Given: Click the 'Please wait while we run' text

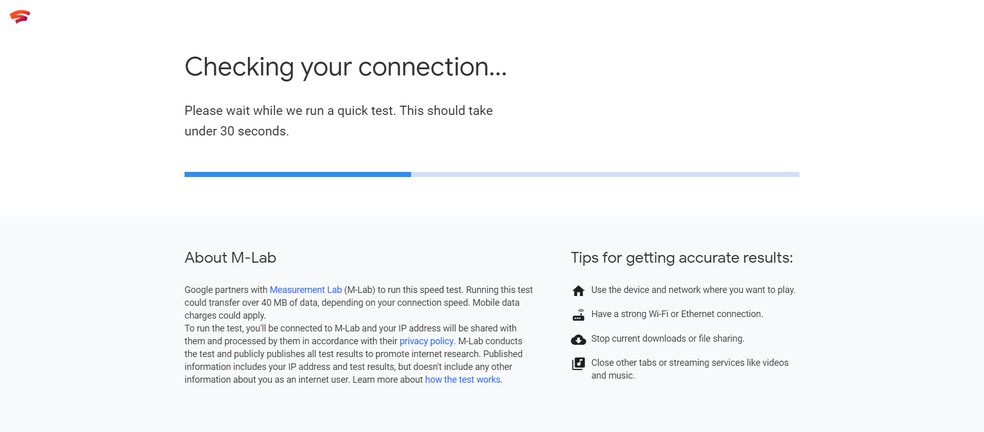Looking at the screenshot, I should tap(338, 111).
